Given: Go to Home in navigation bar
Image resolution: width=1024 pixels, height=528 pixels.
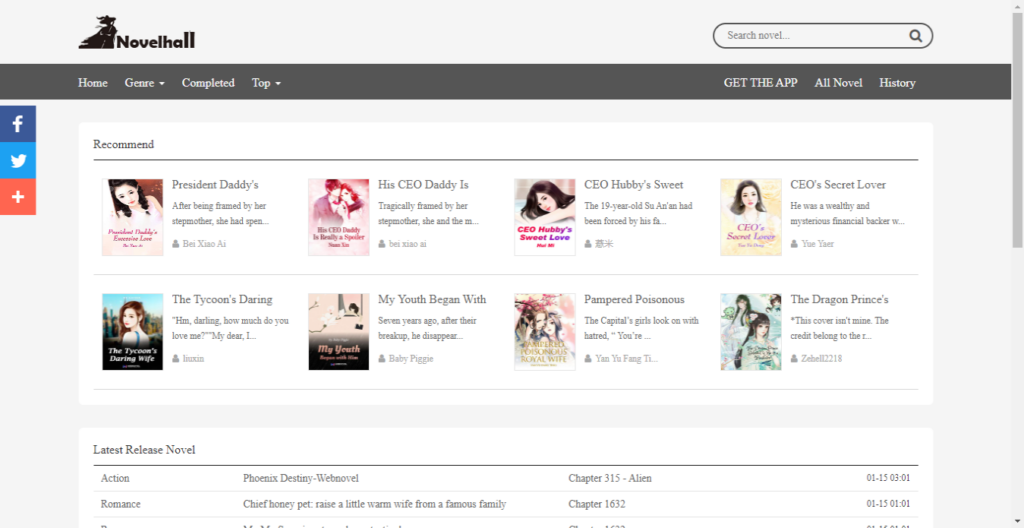Looking at the screenshot, I should (93, 83).
